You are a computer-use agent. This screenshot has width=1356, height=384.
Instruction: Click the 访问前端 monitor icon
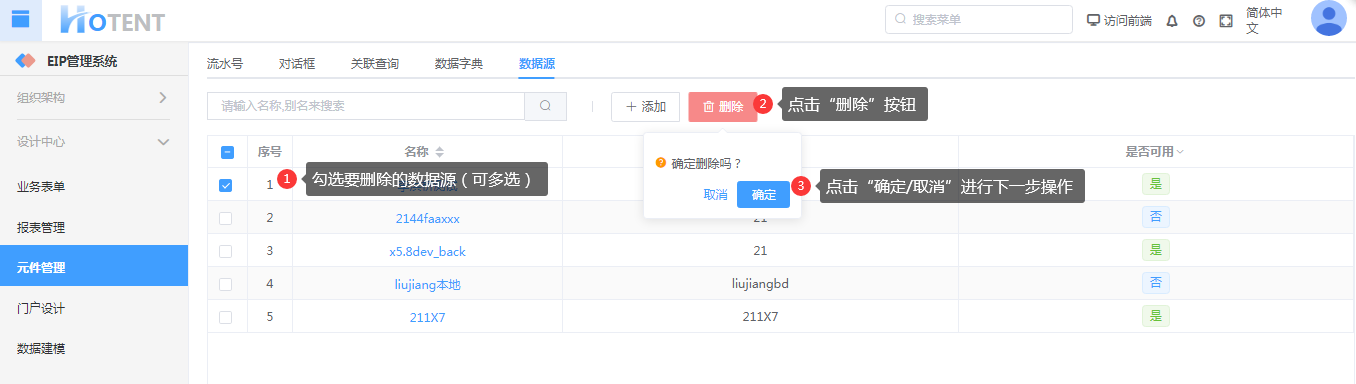pyautogui.click(x=1093, y=20)
